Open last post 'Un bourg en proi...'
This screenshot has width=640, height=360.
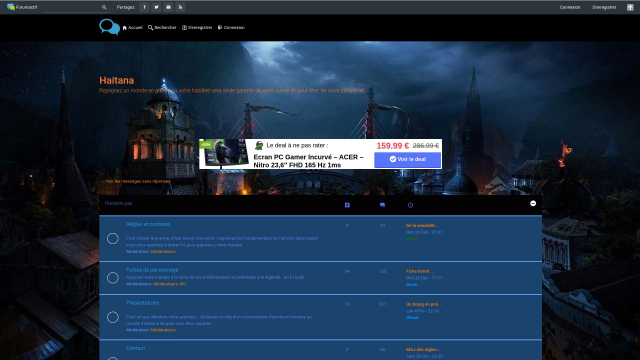tap(424, 304)
